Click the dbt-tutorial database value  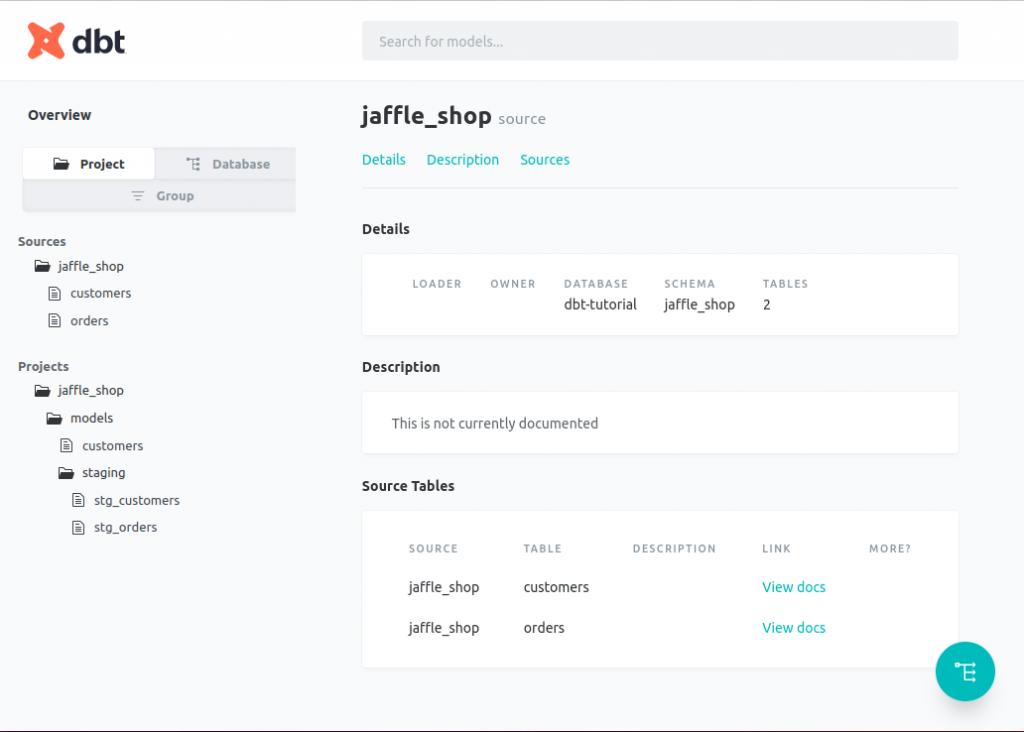pyautogui.click(x=600, y=304)
